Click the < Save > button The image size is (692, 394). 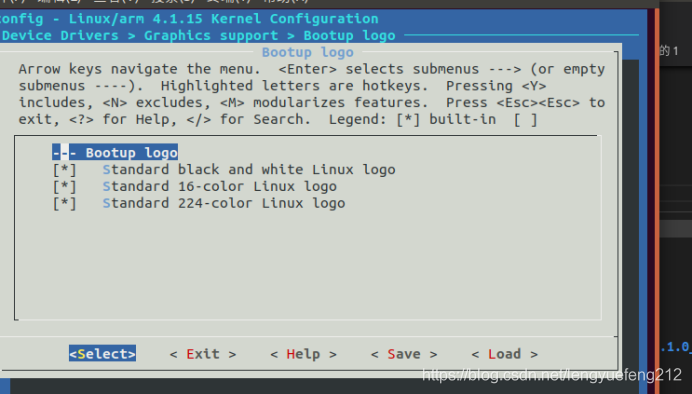[404, 354]
